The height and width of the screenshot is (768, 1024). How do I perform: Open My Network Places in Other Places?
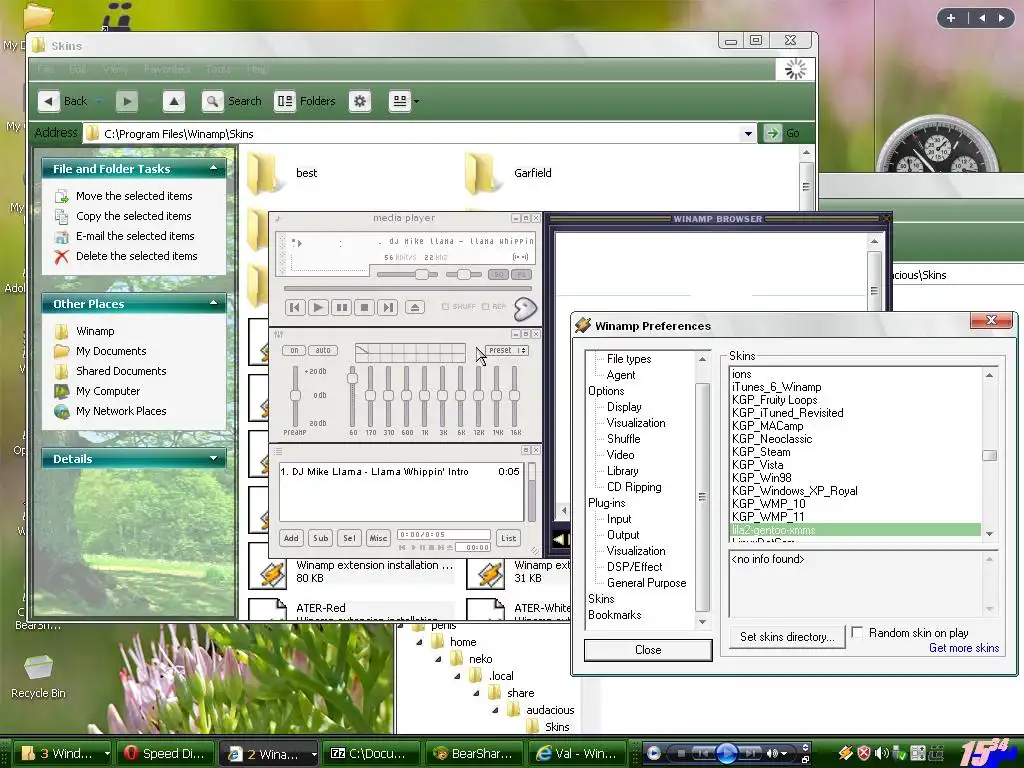point(121,411)
